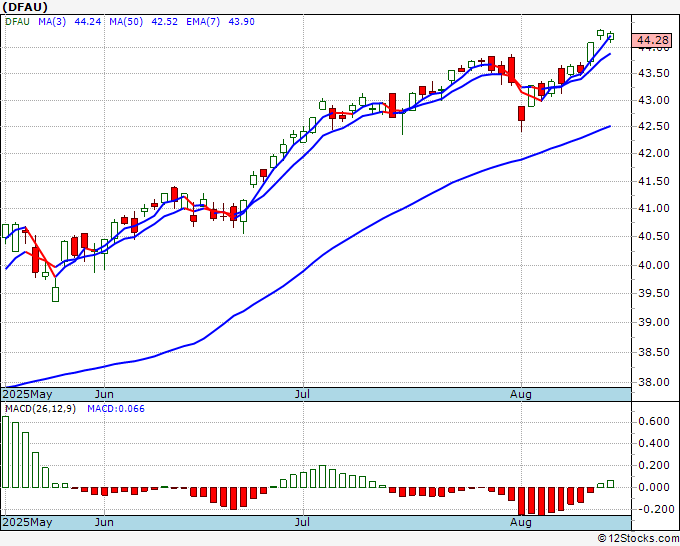Screen dimensions: 680x546
Task: Click the MACD(26,12,9) indicator label
Action: pos(40,409)
